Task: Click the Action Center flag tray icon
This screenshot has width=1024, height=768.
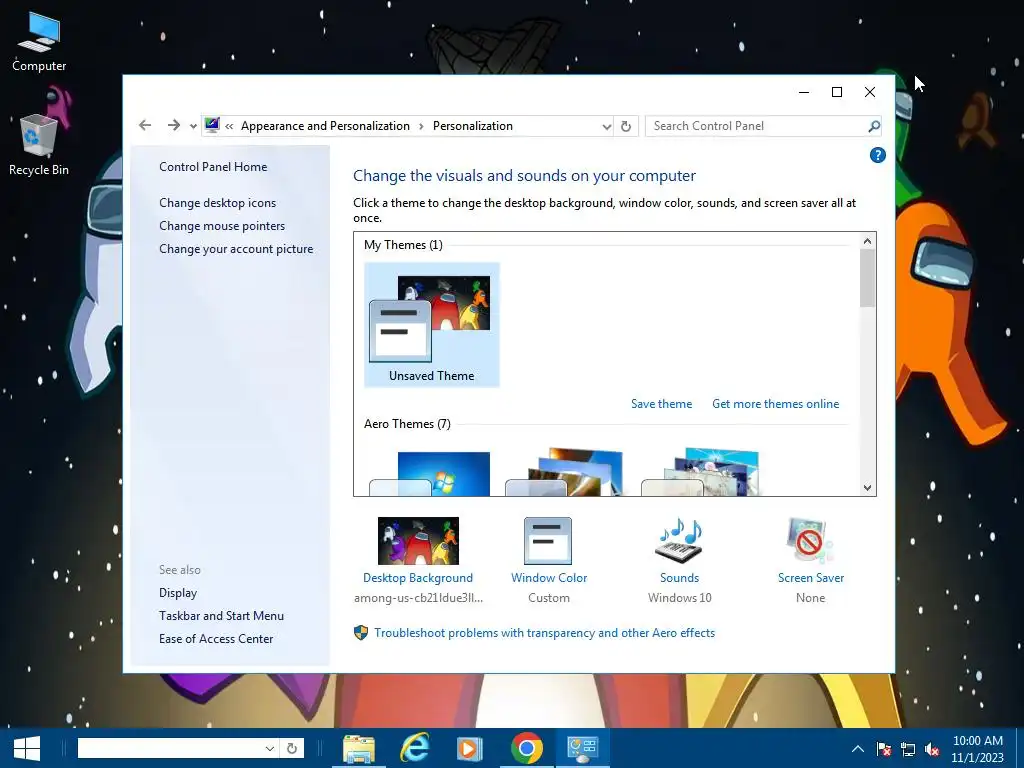Action: coord(884,749)
